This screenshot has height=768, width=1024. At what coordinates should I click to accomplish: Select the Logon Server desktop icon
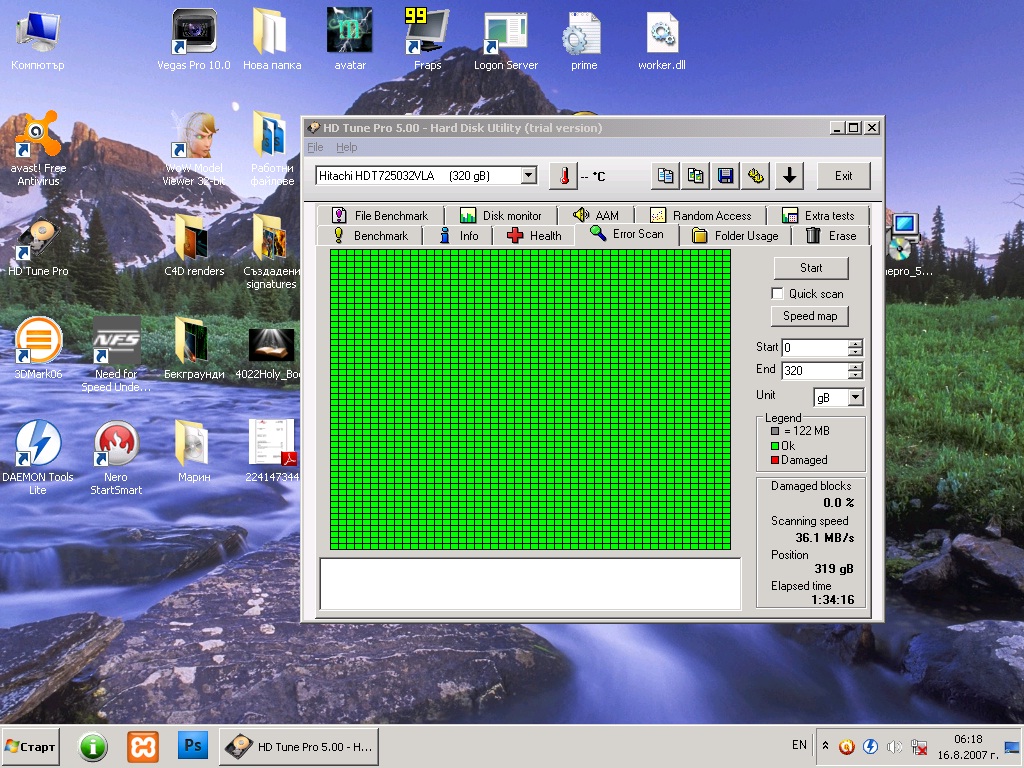(x=506, y=39)
